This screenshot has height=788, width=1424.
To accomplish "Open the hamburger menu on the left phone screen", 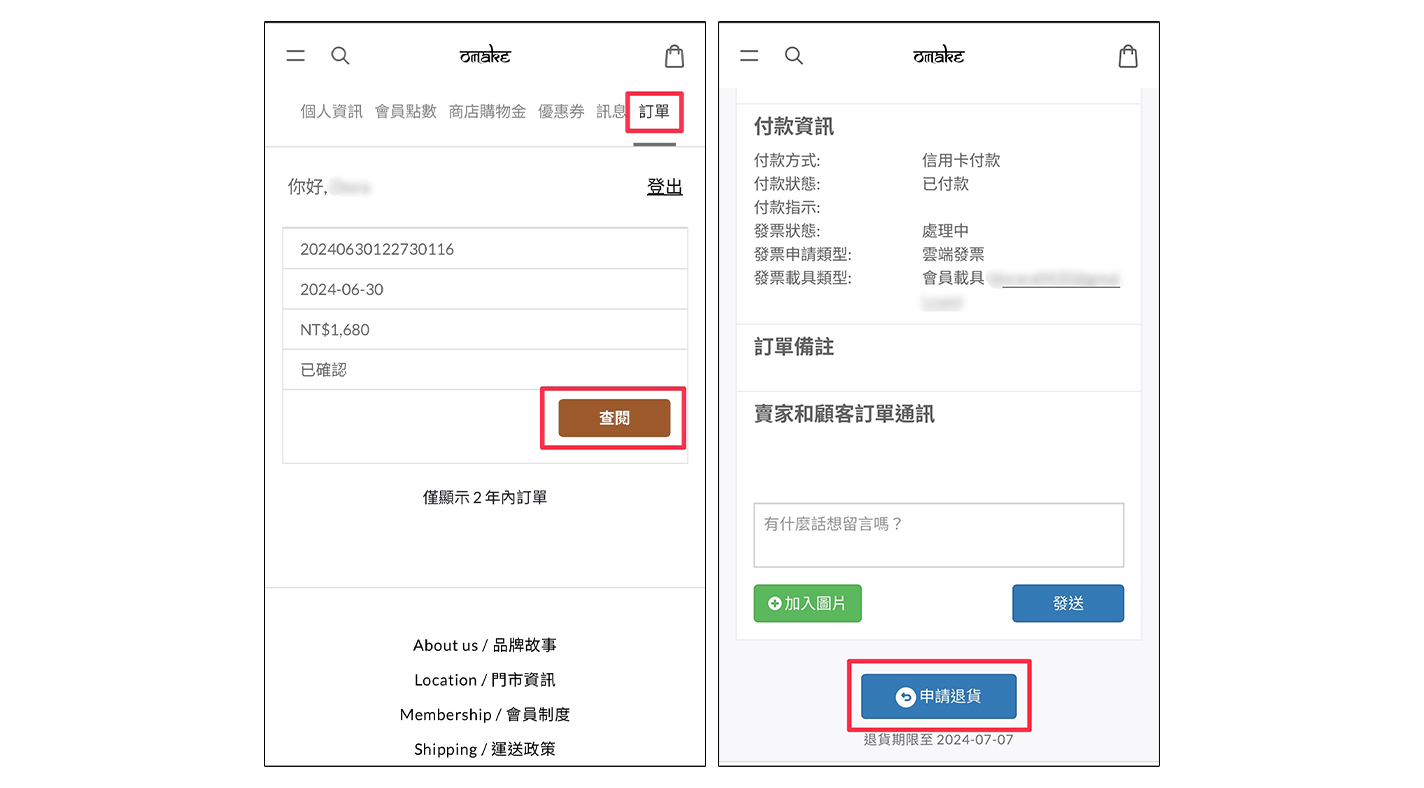I will point(296,56).
